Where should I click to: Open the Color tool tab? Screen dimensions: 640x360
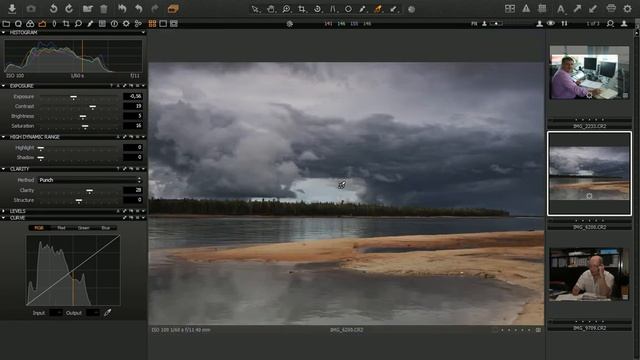point(30,24)
